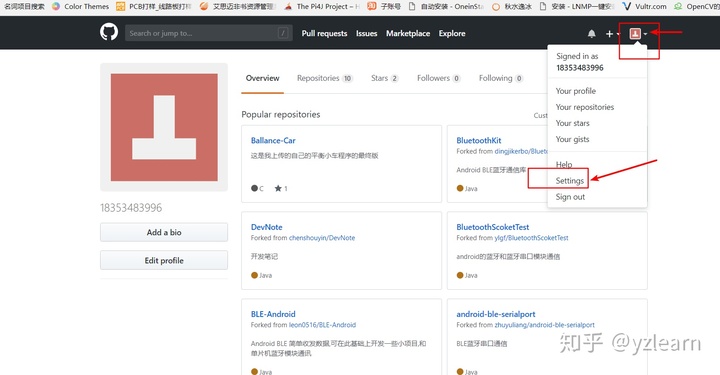Click the Edit profile button

point(164,260)
